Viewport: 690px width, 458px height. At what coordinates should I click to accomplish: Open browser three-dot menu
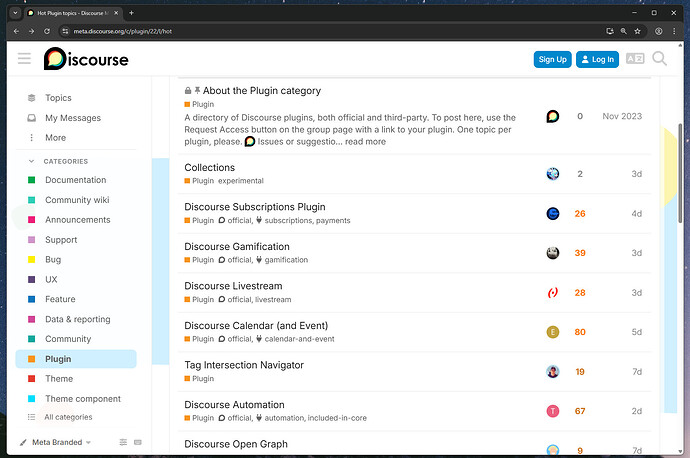click(674, 31)
